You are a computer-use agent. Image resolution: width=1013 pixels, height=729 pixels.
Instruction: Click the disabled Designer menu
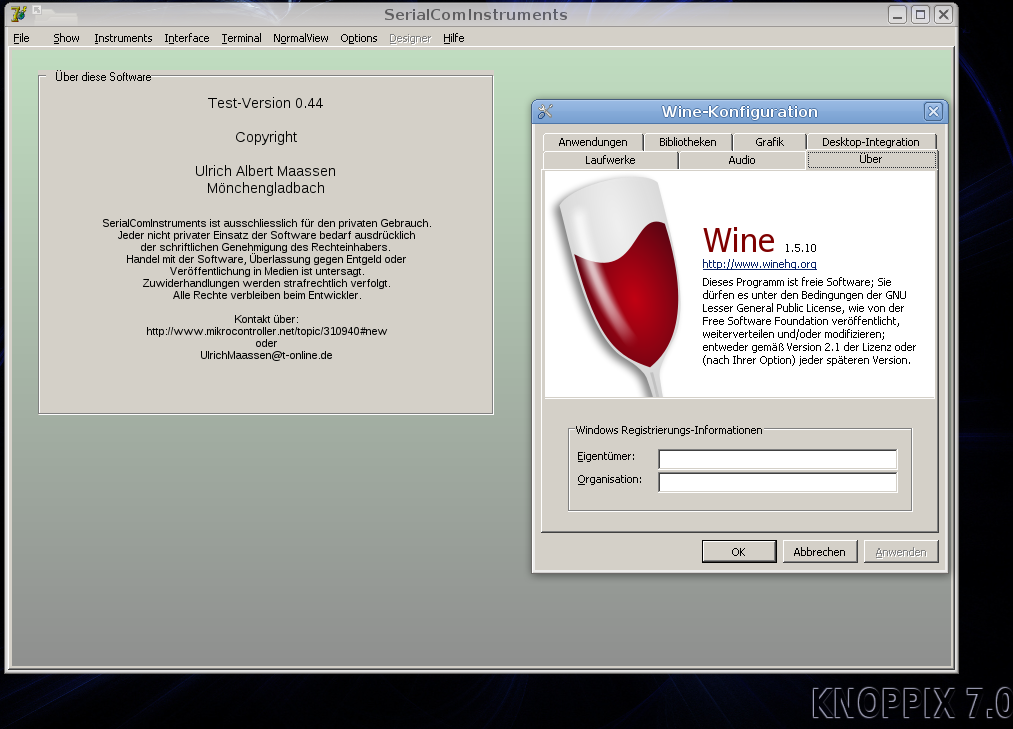(410, 38)
